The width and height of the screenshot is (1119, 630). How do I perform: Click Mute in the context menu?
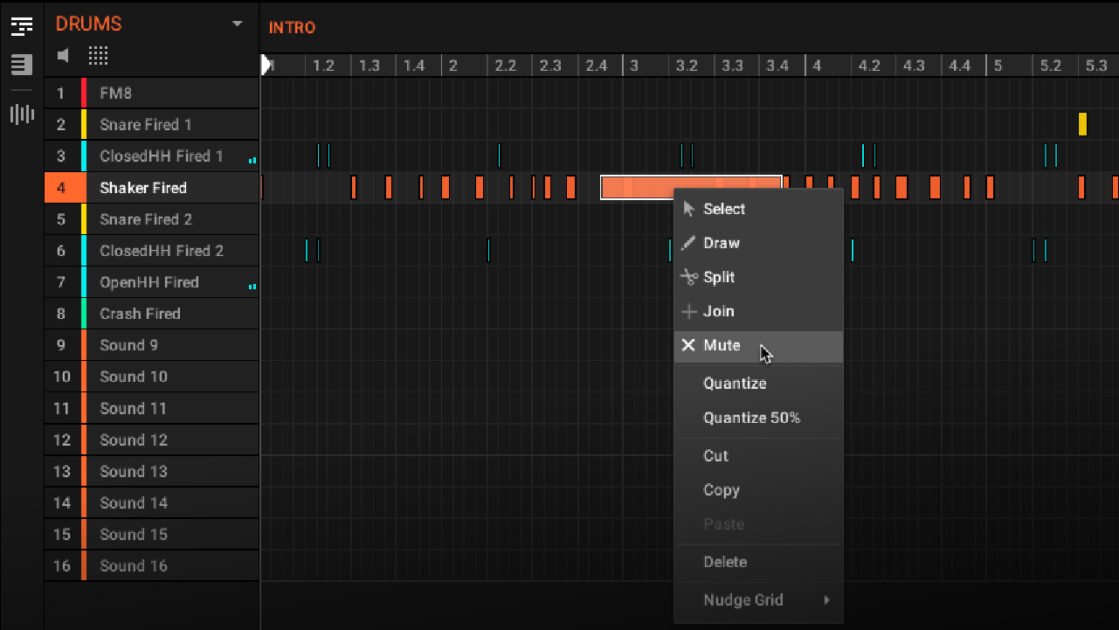[759, 345]
